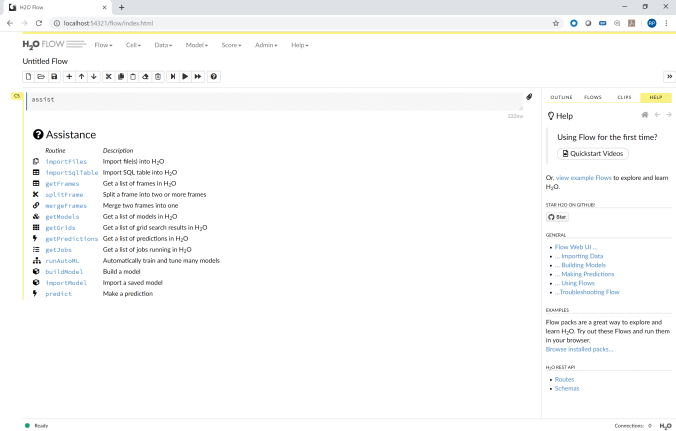Cut the cell with the scissors icon
The height and width of the screenshot is (431, 676).
pyautogui.click(x=108, y=76)
